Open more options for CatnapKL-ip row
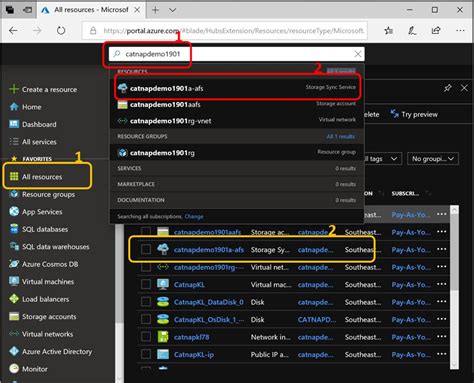The image size is (474, 383). coord(442,354)
